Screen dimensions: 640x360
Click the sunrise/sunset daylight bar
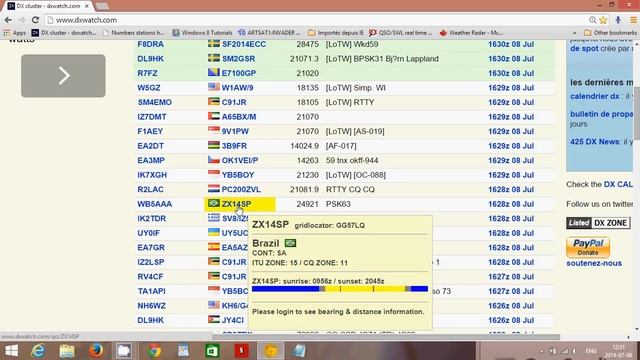(340, 289)
